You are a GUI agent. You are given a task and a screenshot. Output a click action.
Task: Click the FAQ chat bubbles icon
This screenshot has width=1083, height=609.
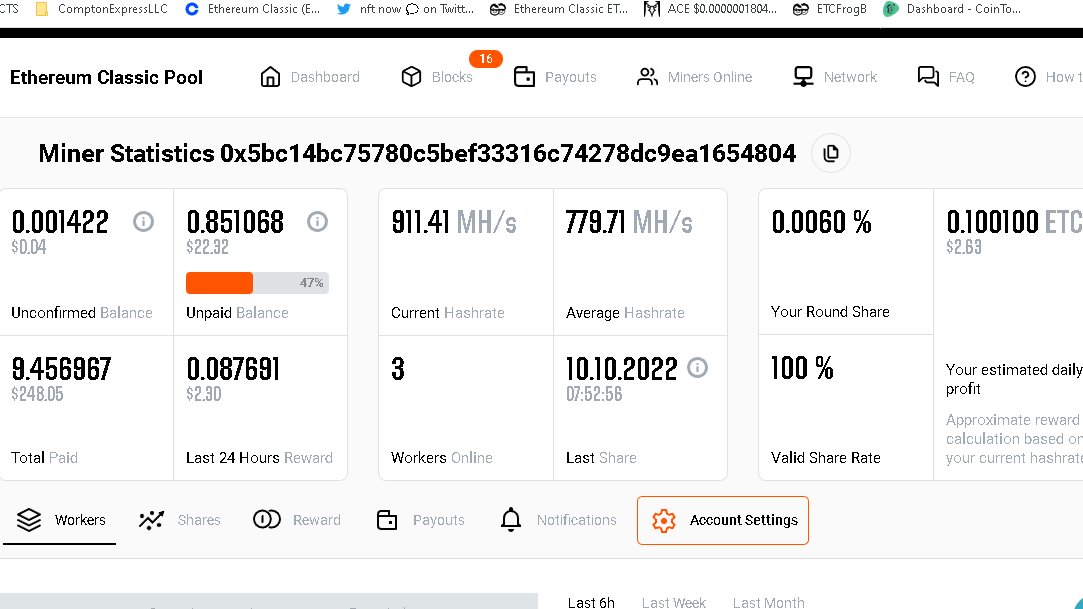[928, 77]
